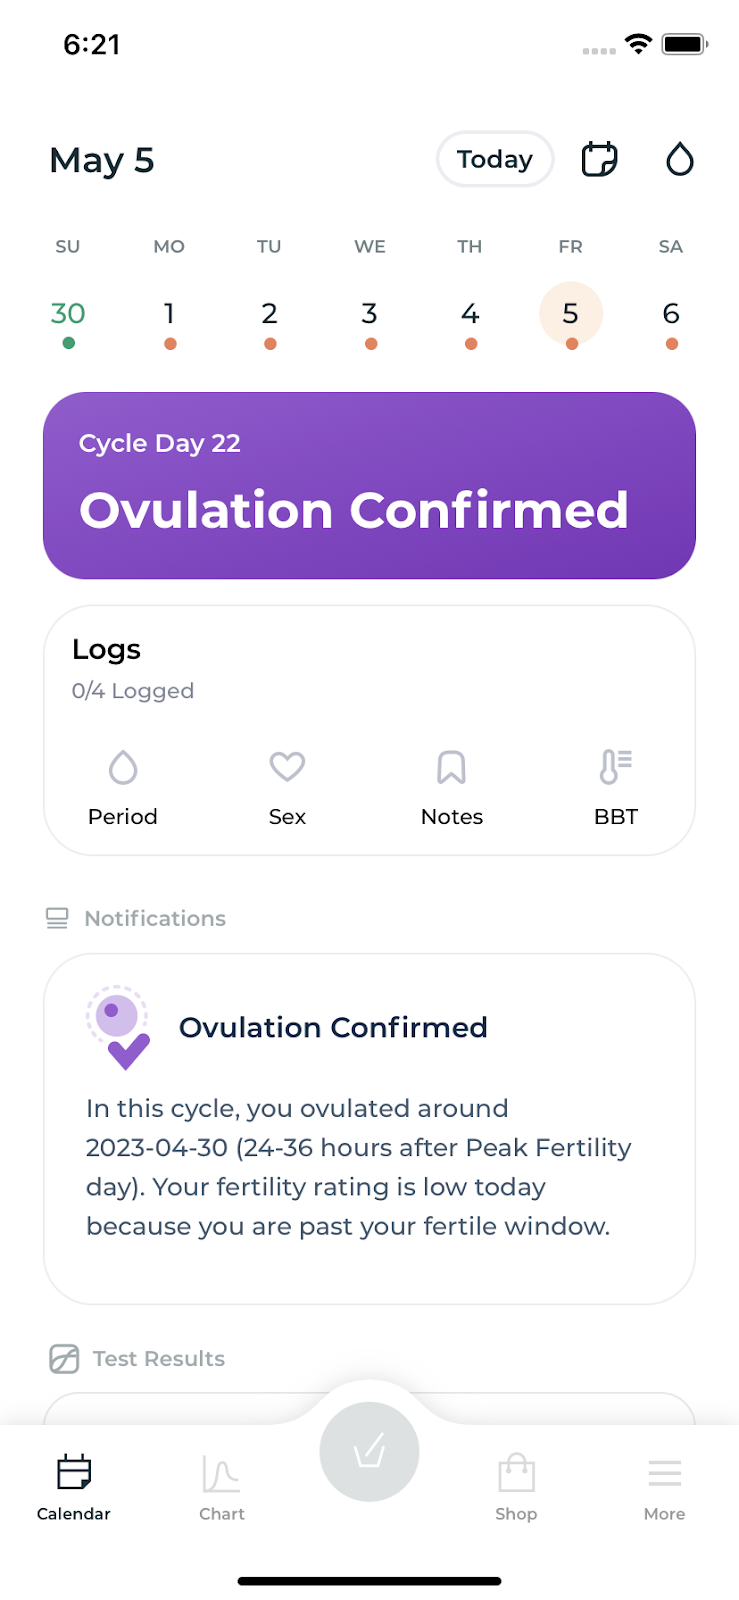Select Sunday the 30th in week strip
This screenshot has width=739, height=1600.
pos(68,314)
